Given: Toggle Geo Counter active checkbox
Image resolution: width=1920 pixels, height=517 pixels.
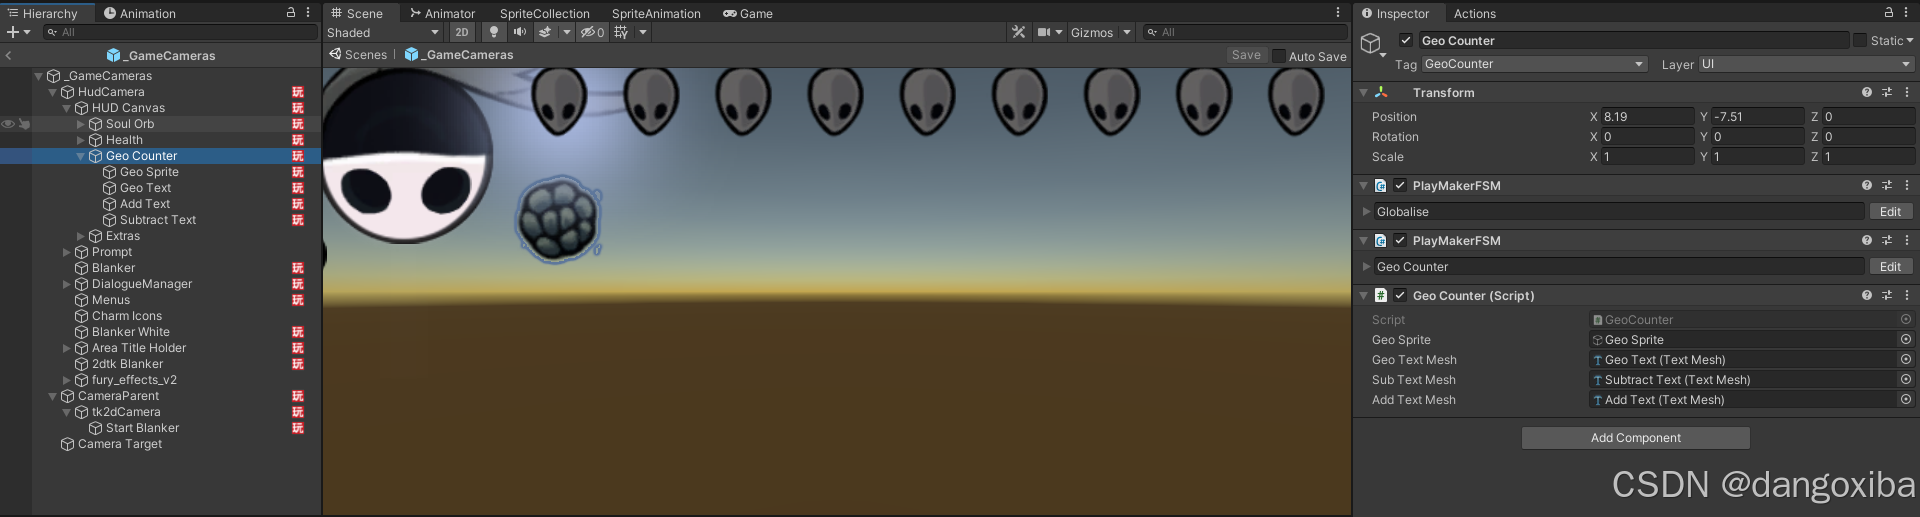Looking at the screenshot, I should 1405,40.
